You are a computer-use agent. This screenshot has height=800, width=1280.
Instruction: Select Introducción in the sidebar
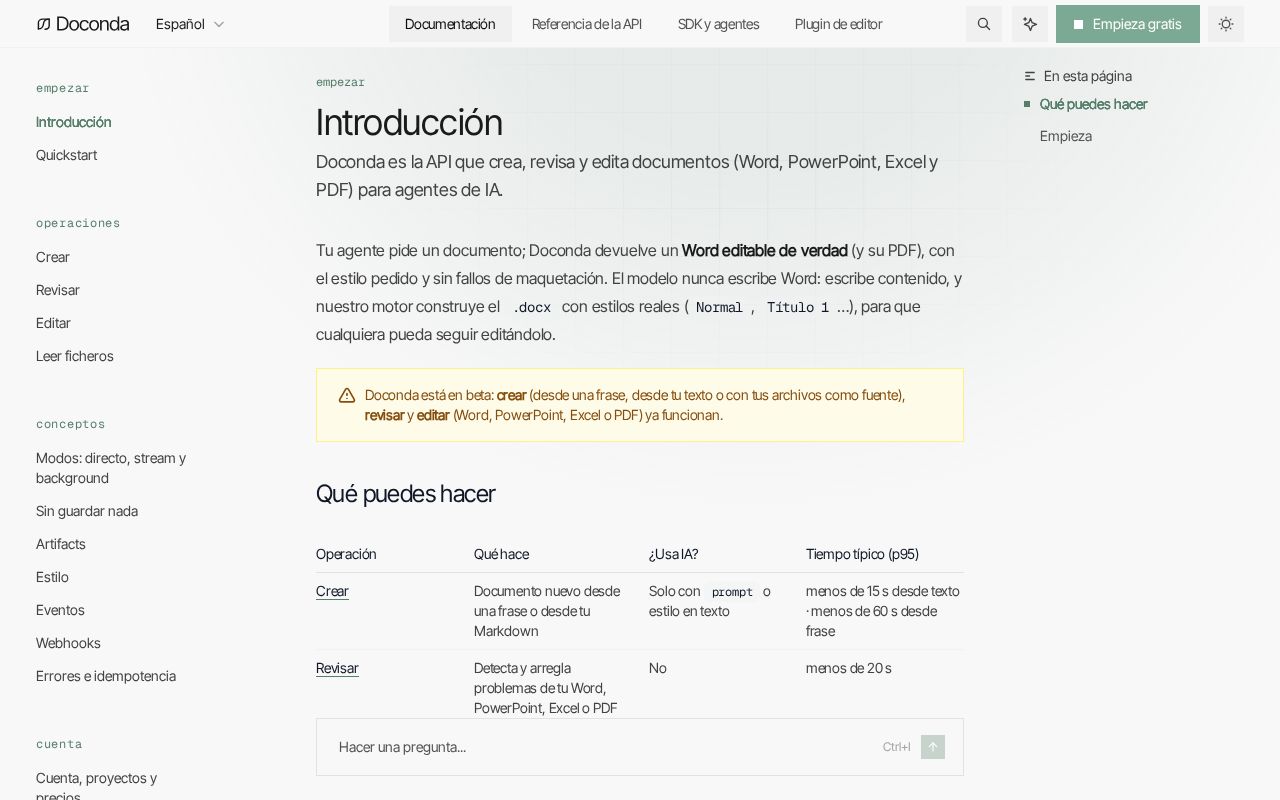(73, 122)
